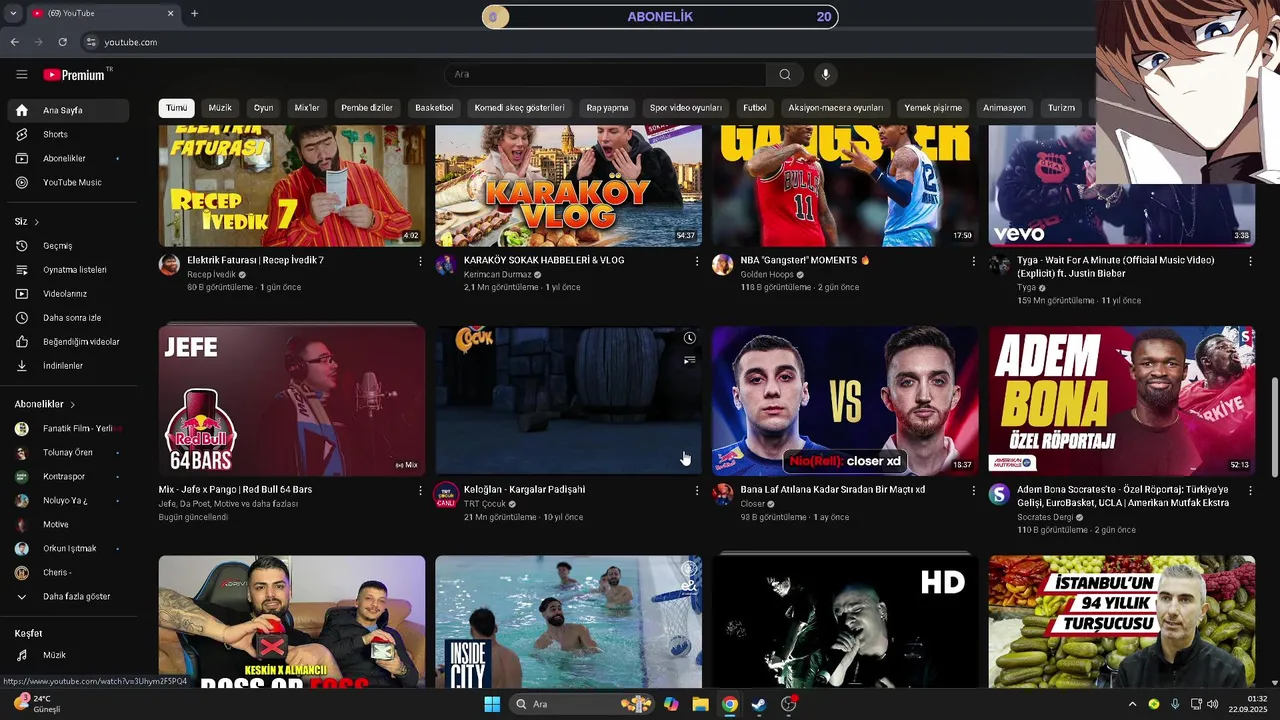Open options menu for Elektrik Faturası video
This screenshot has height=720, width=1280.
pos(420,261)
